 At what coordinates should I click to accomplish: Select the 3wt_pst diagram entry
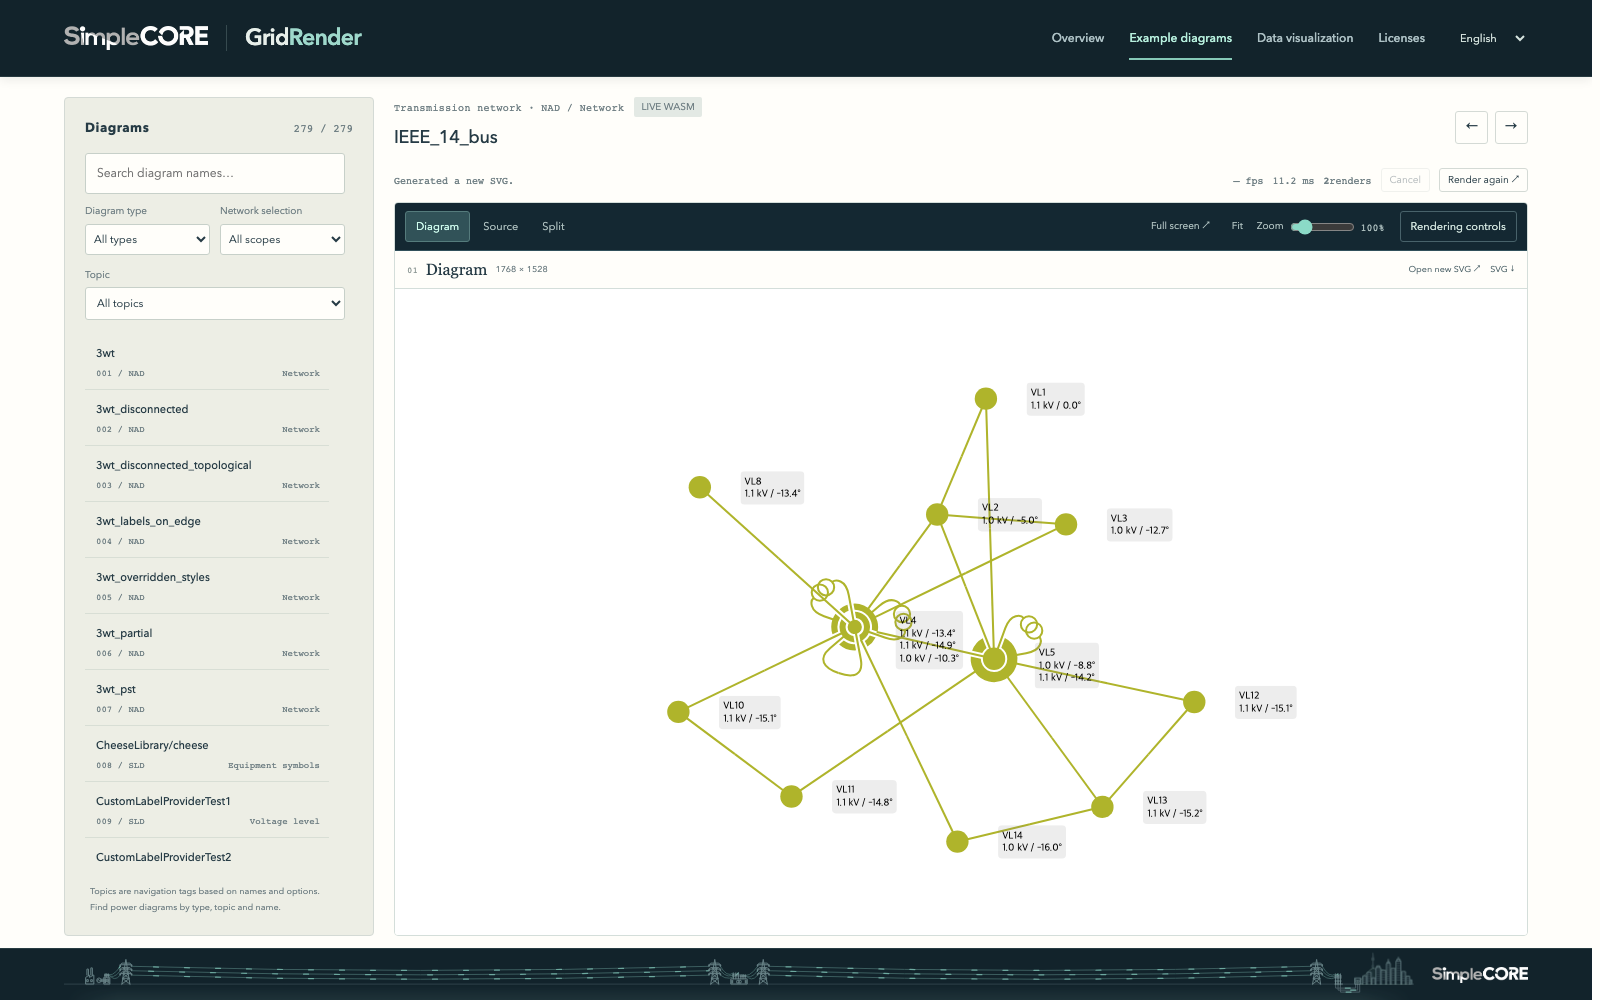pos(208,698)
